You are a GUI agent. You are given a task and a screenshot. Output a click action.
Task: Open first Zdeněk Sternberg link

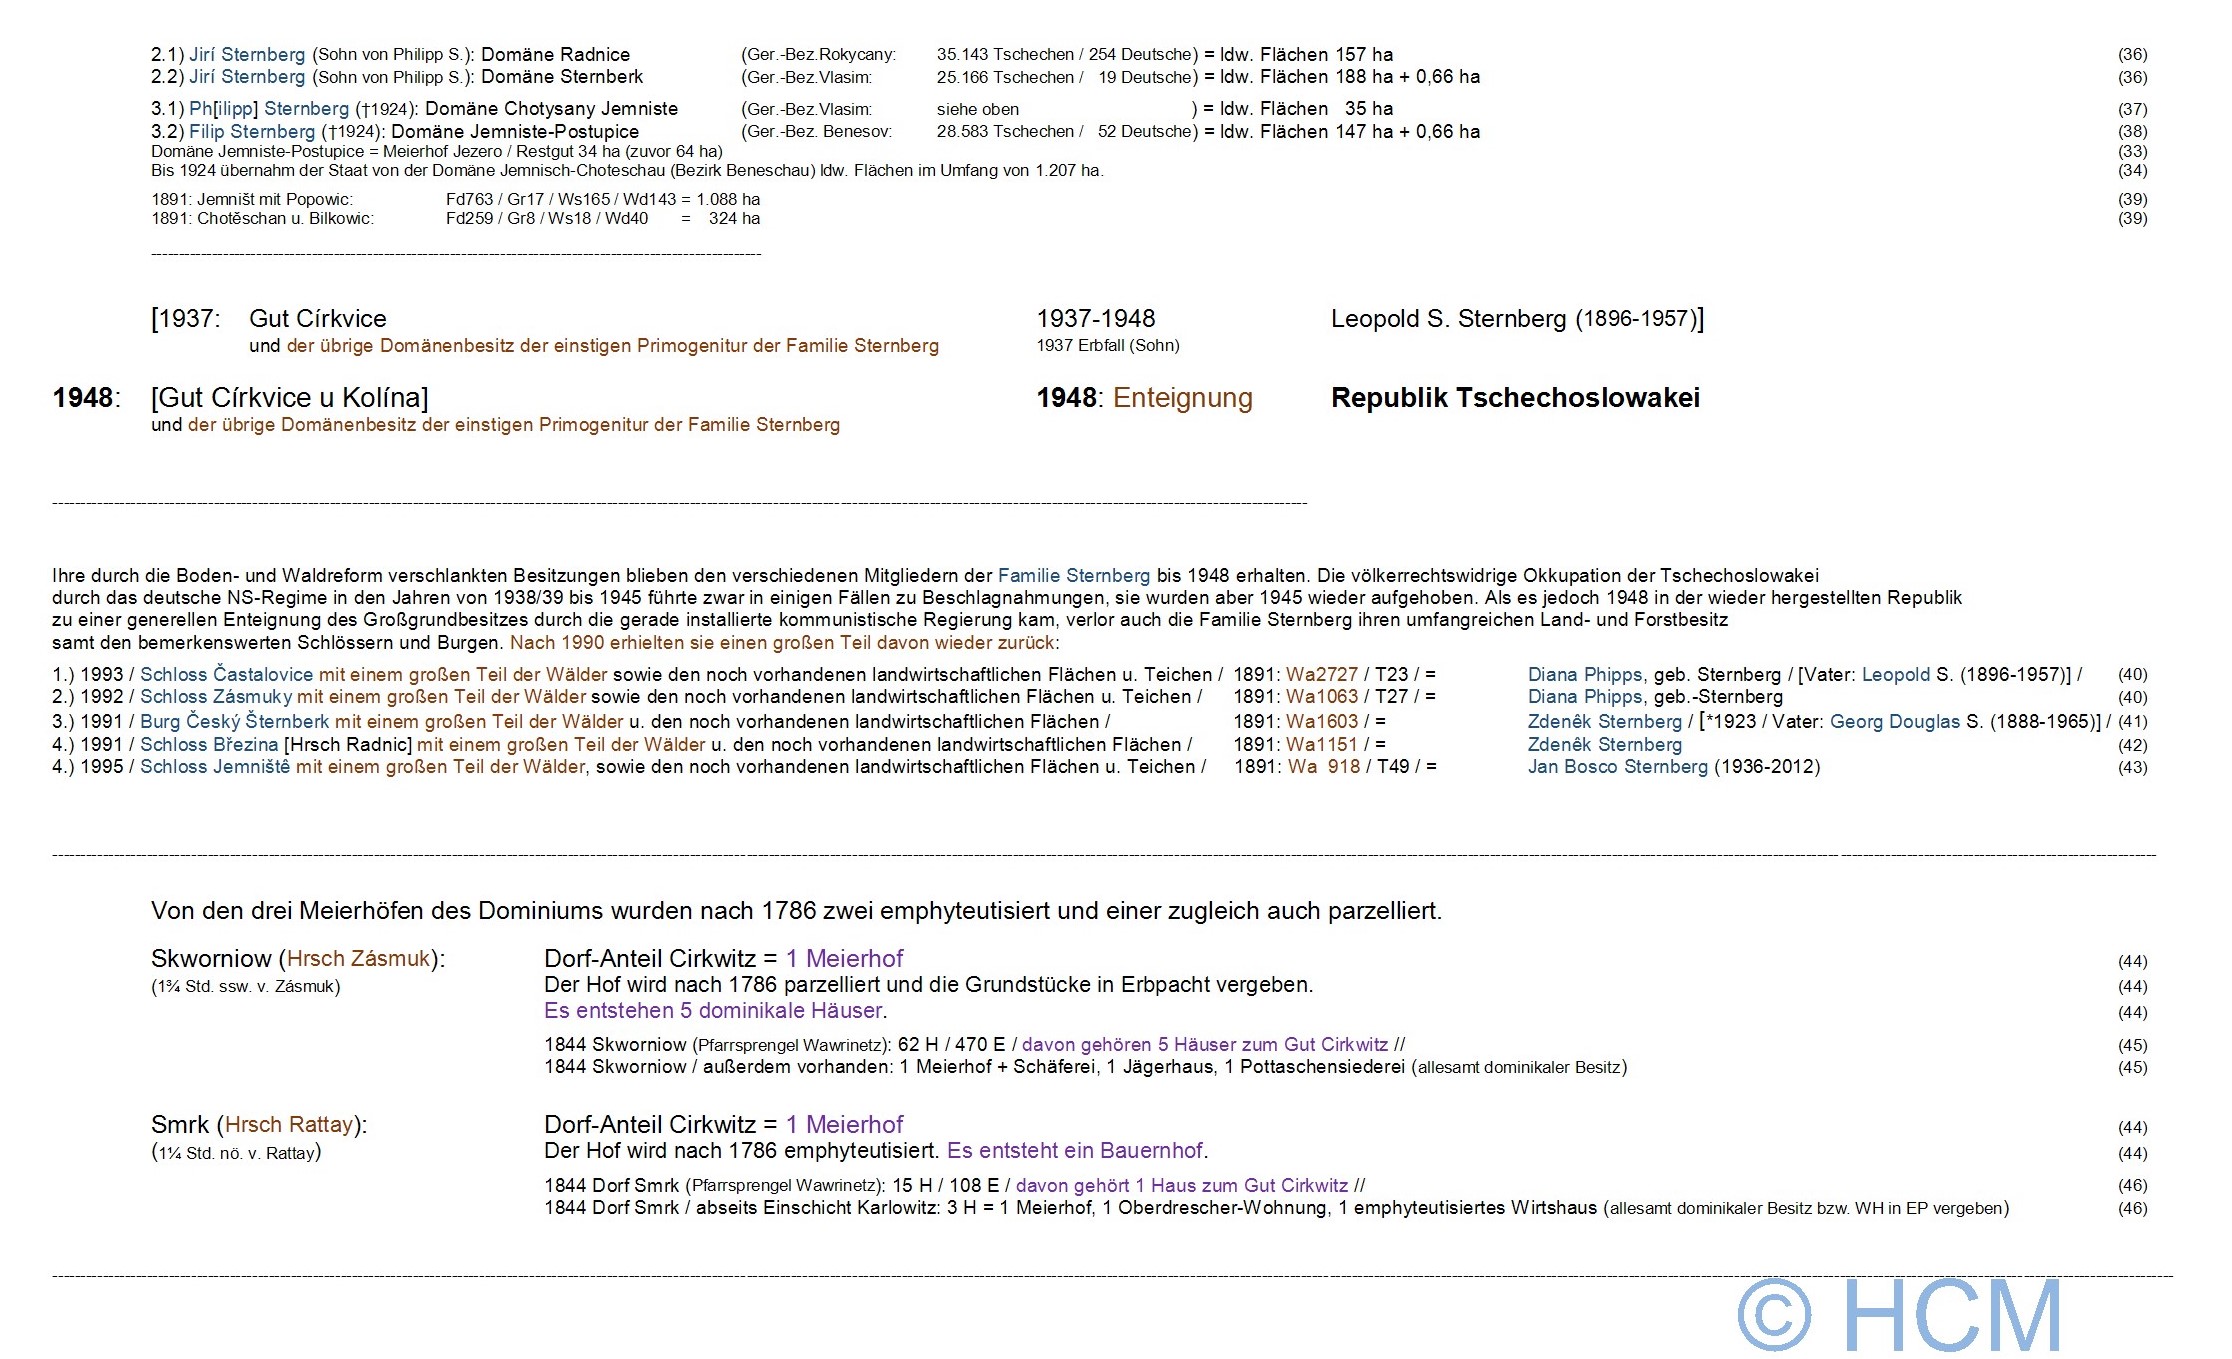[1604, 722]
